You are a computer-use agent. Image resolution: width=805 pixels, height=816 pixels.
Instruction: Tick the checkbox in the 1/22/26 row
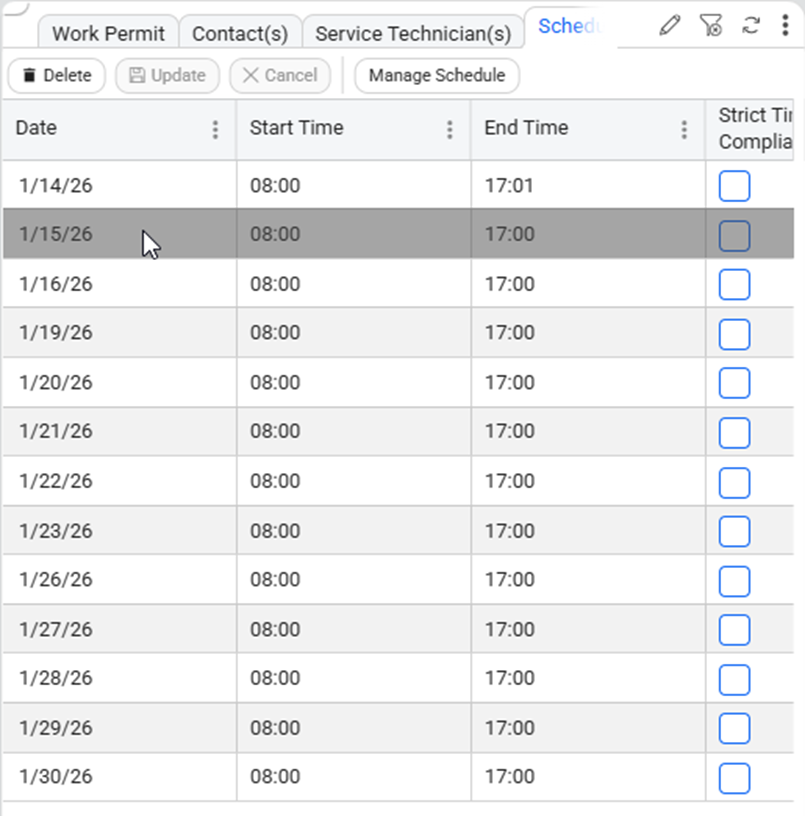click(x=734, y=482)
